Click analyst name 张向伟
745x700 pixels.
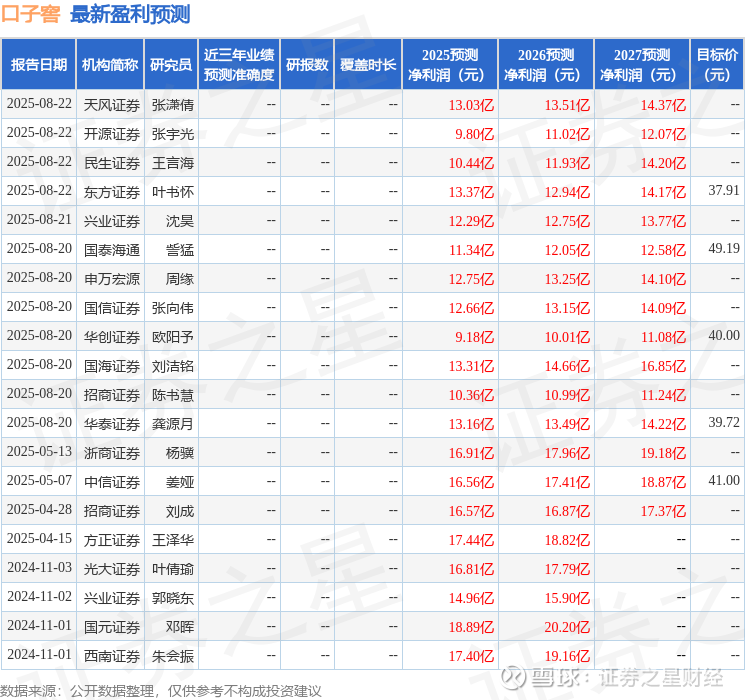click(x=173, y=308)
